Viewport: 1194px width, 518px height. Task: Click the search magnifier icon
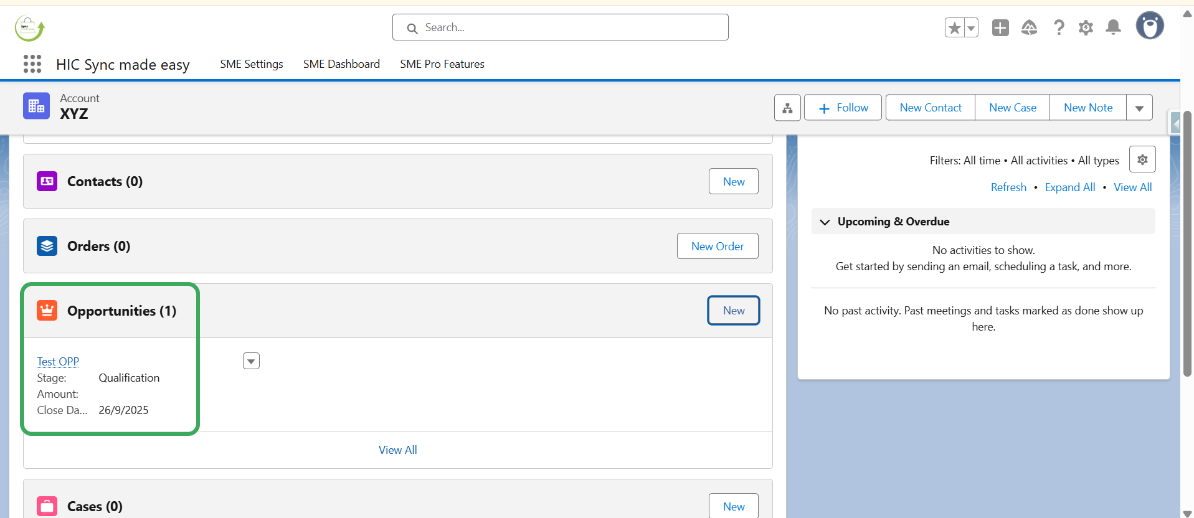tap(412, 28)
